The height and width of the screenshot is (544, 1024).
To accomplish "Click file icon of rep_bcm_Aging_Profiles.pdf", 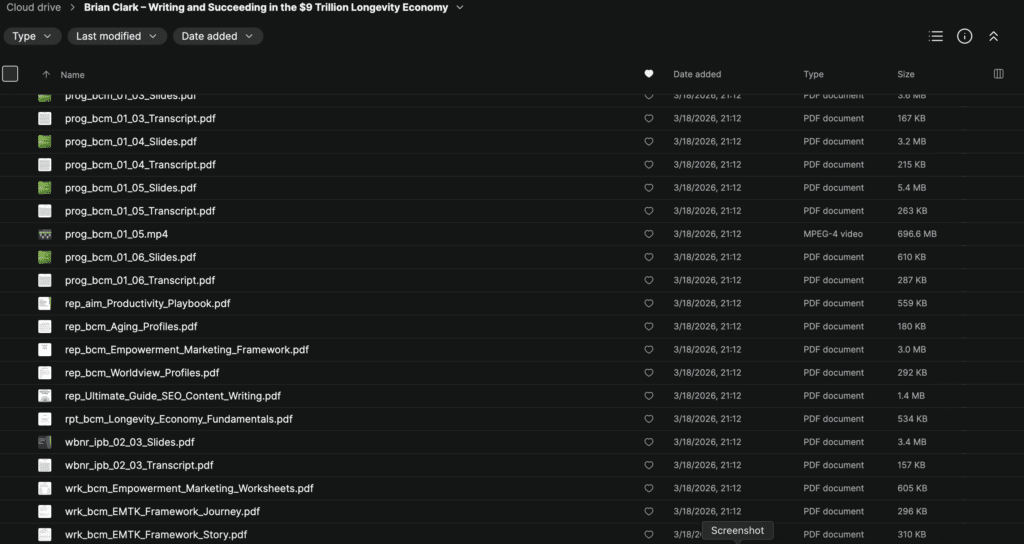I will click(44, 327).
